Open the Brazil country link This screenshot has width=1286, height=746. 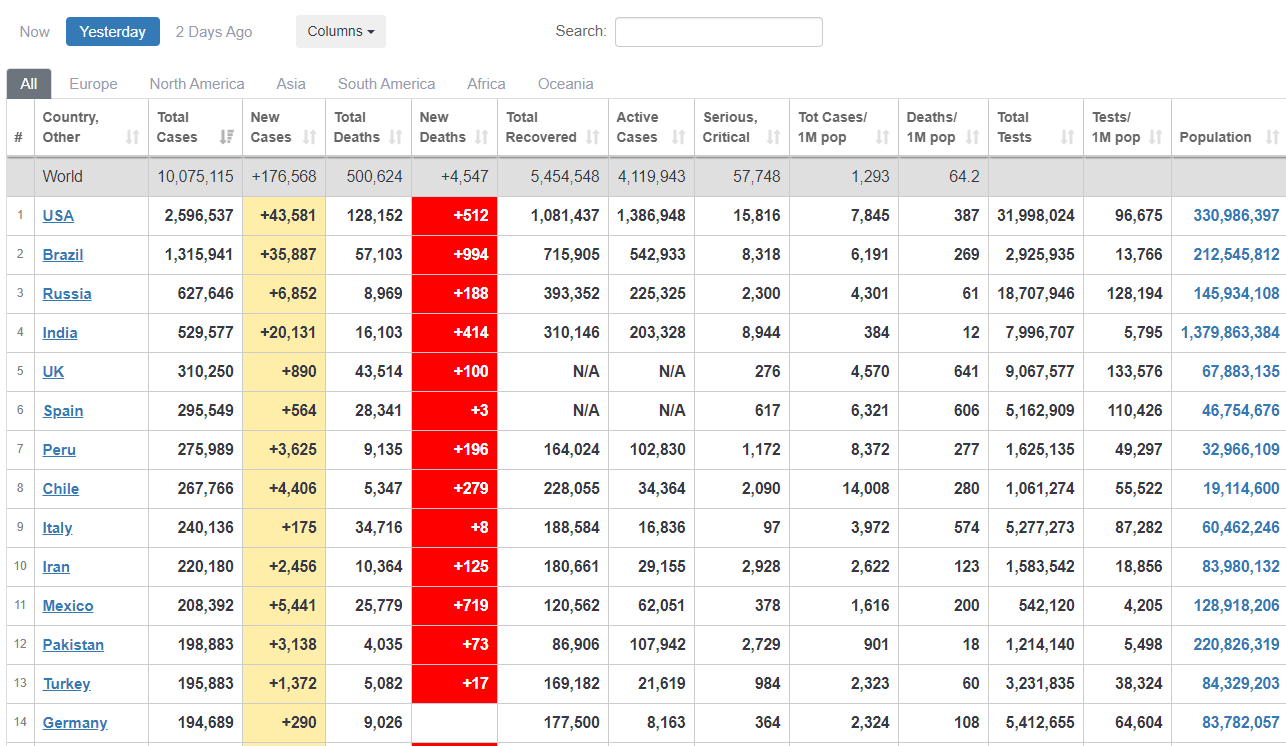click(x=63, y=255)
